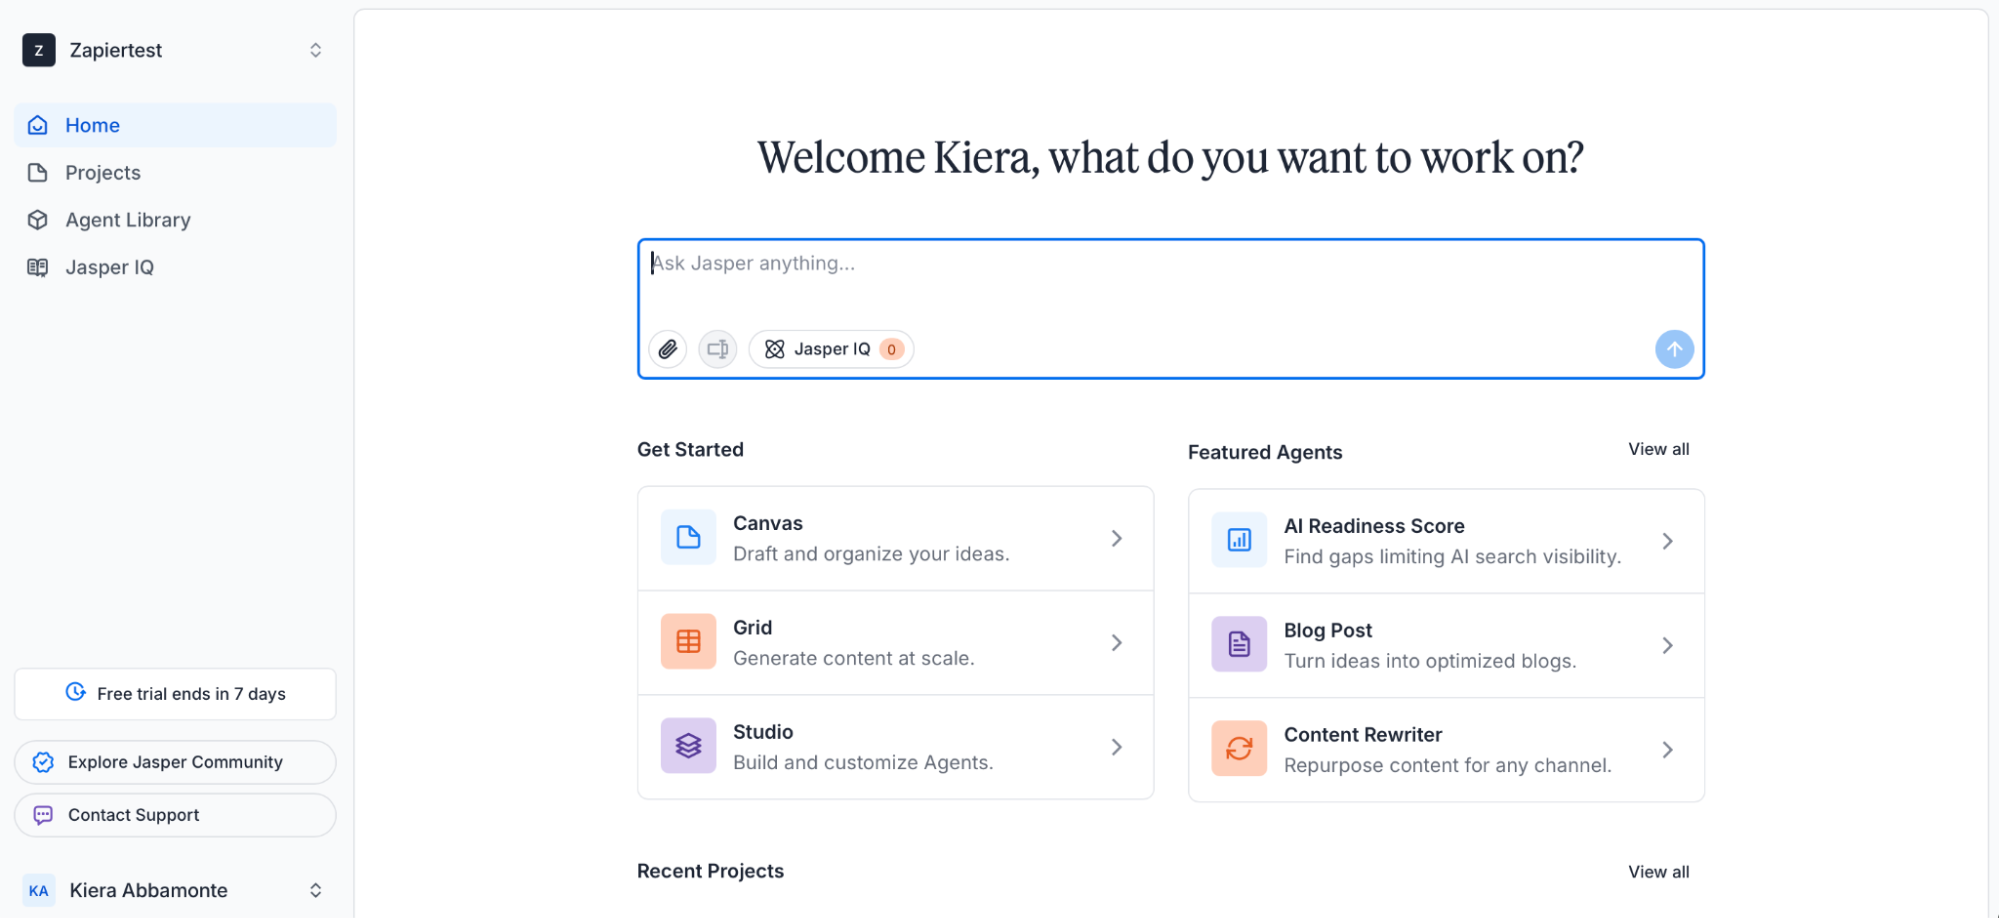
Task: Click the KA user avatar
Action: point(39,890)
